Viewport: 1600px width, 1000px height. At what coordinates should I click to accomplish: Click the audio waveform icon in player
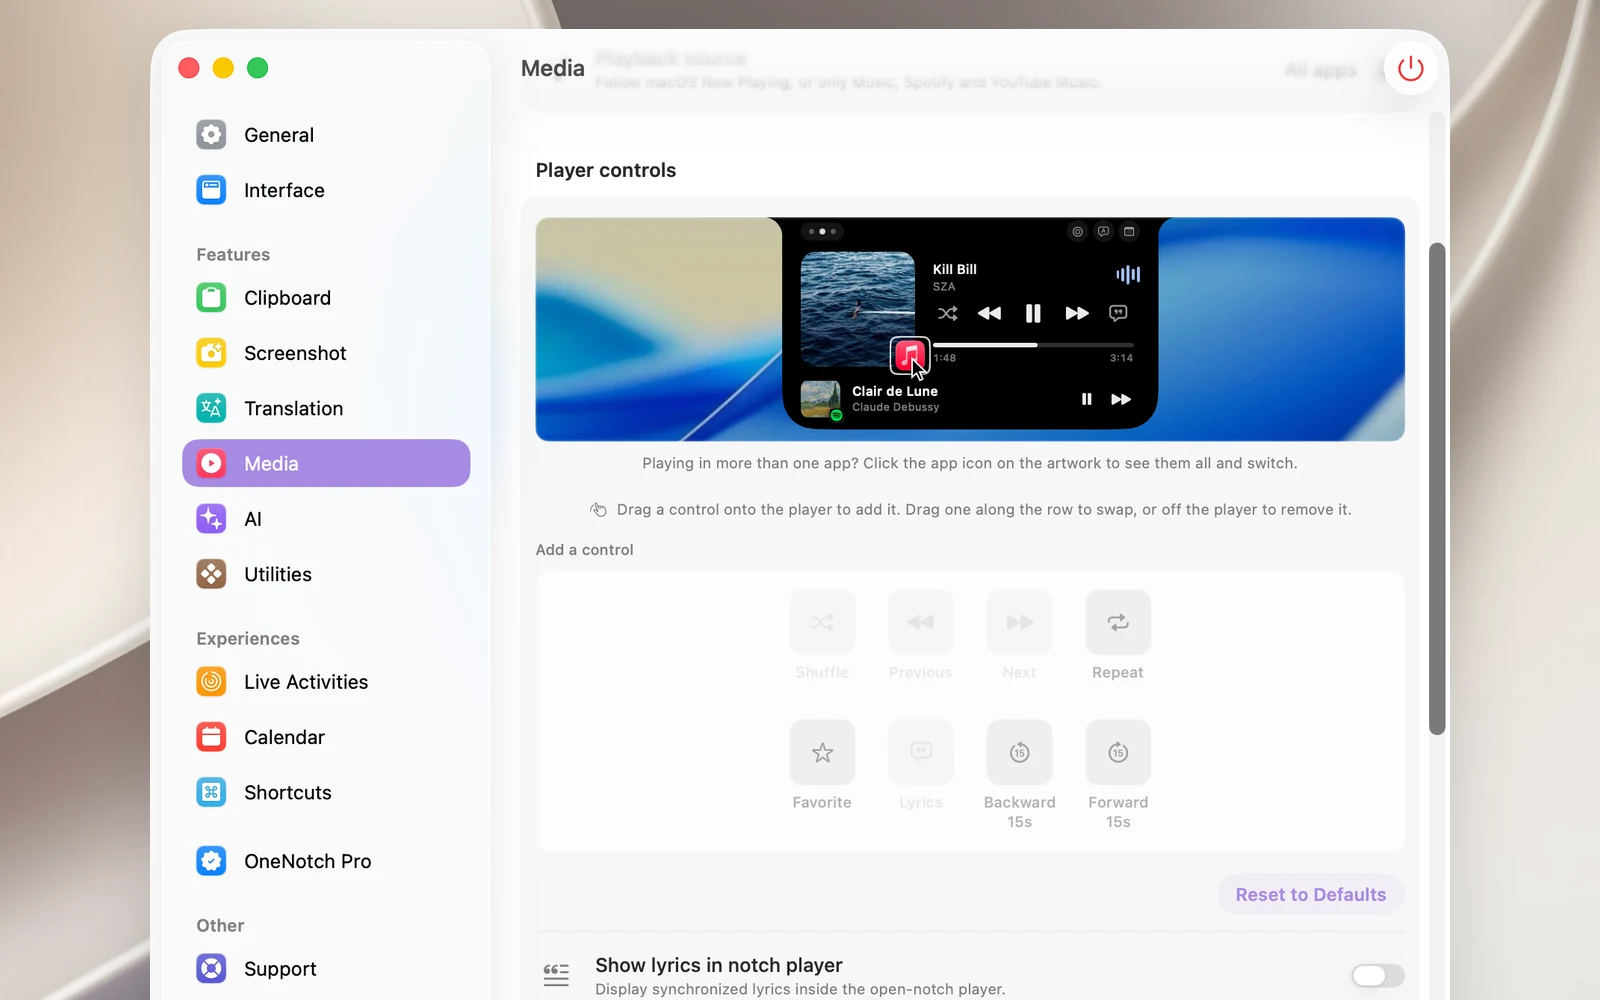coord(1128,274)
